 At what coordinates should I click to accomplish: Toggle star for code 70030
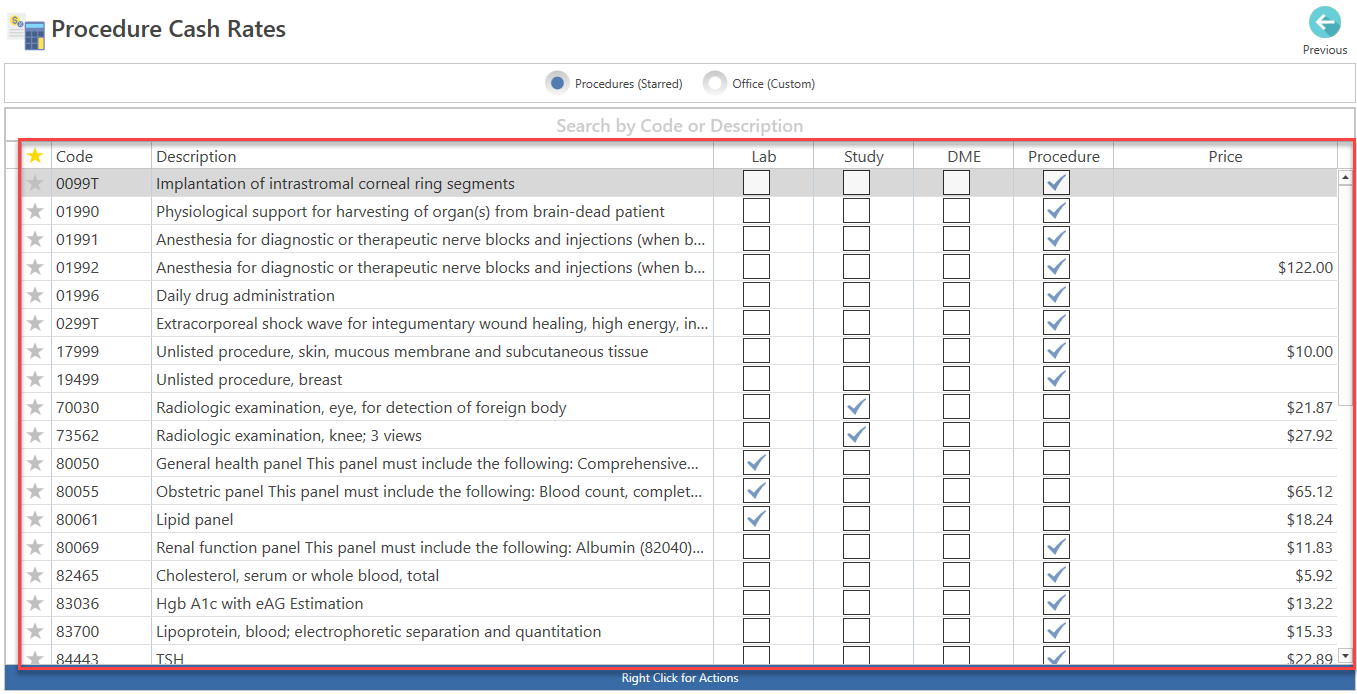[36, 408]
